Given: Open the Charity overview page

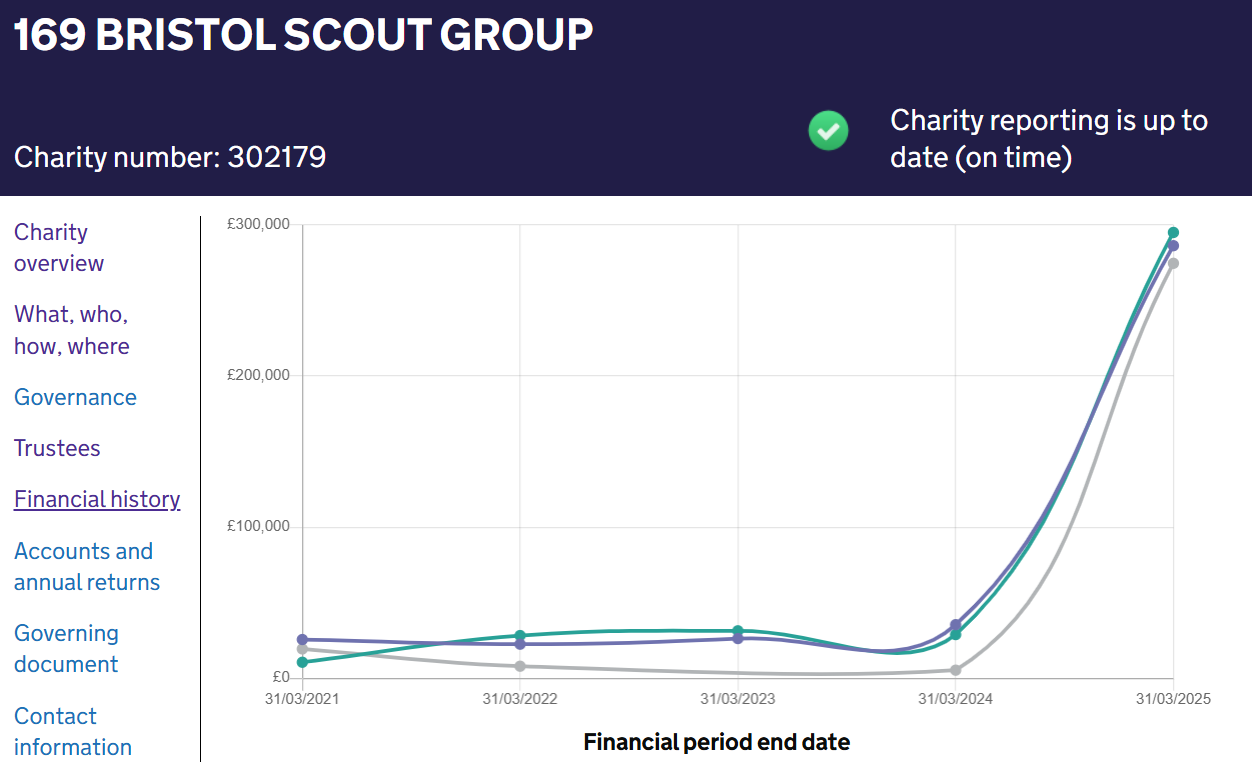Looking at the screenshot, I should 59,247.
